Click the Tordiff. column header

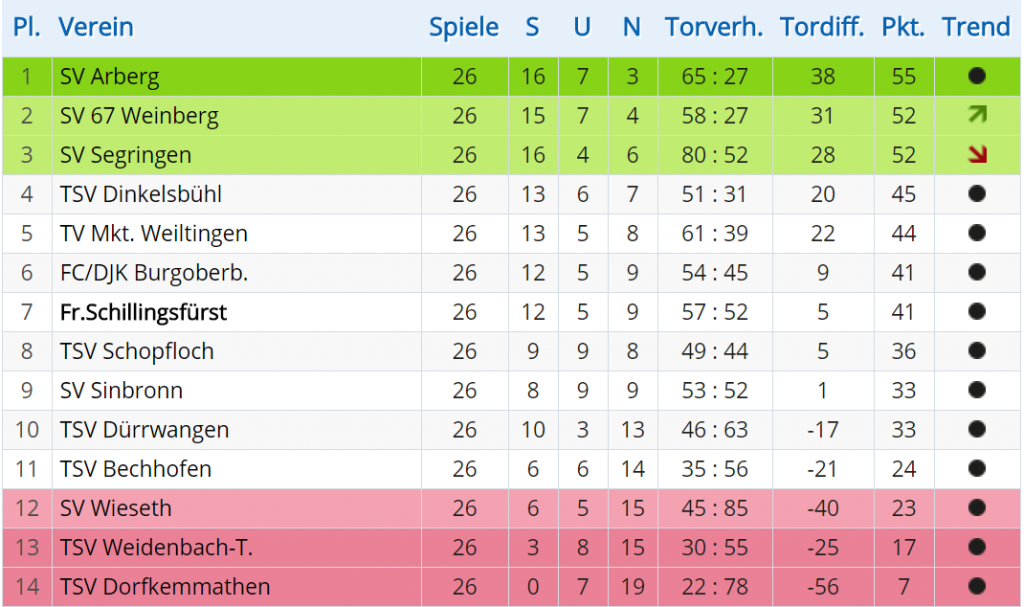click(822, 27)
